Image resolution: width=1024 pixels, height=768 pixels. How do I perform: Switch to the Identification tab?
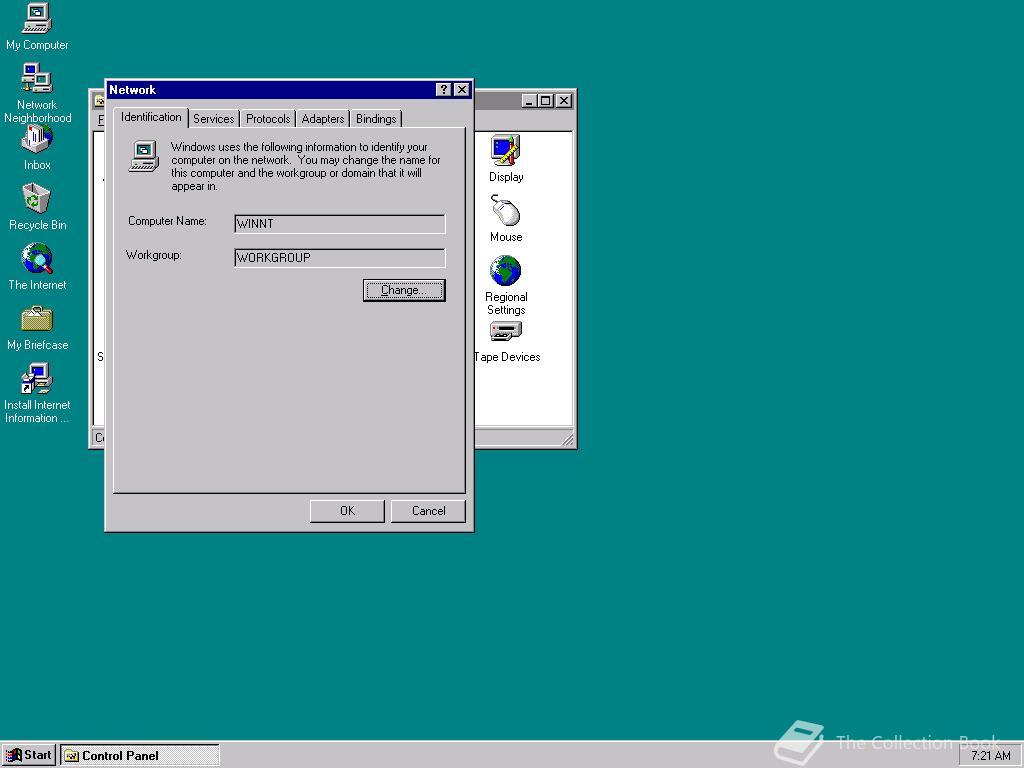151,117
